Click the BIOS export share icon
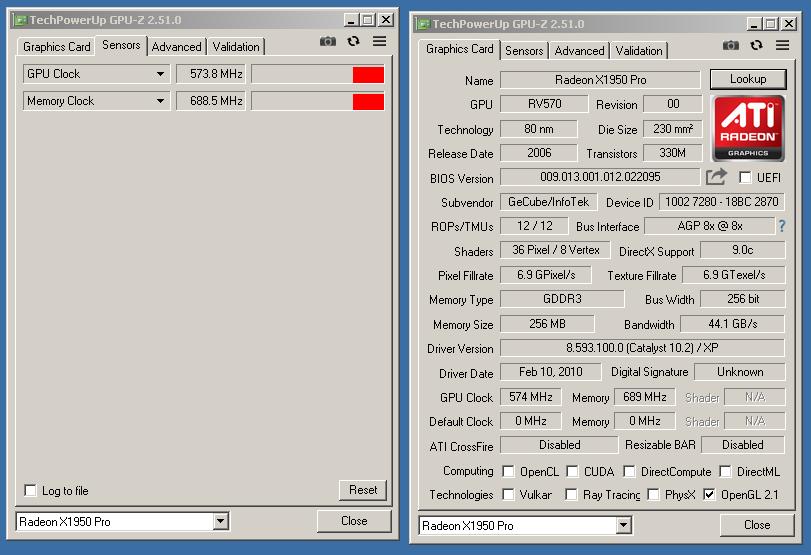 (716, 177)
